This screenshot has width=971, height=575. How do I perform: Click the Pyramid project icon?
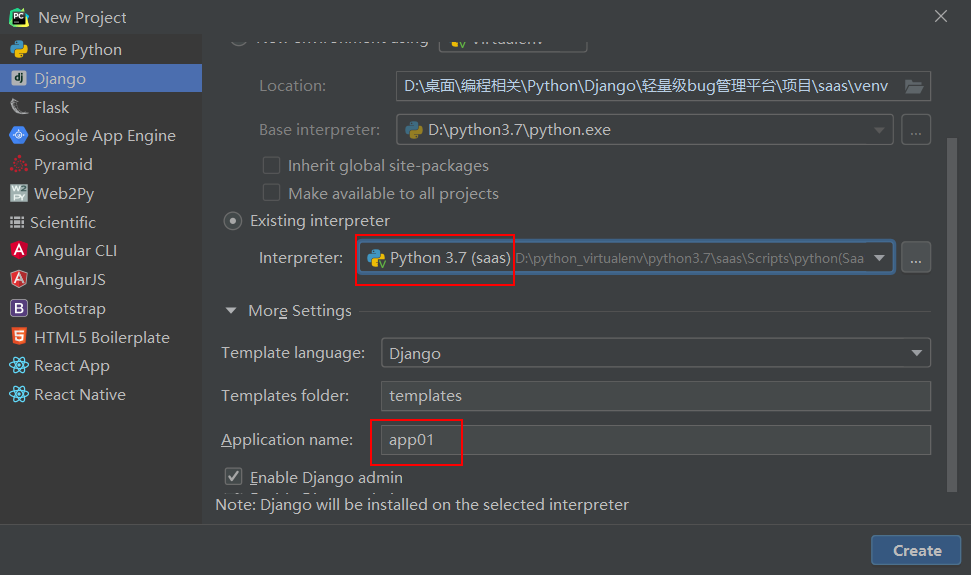click(19, 165)
